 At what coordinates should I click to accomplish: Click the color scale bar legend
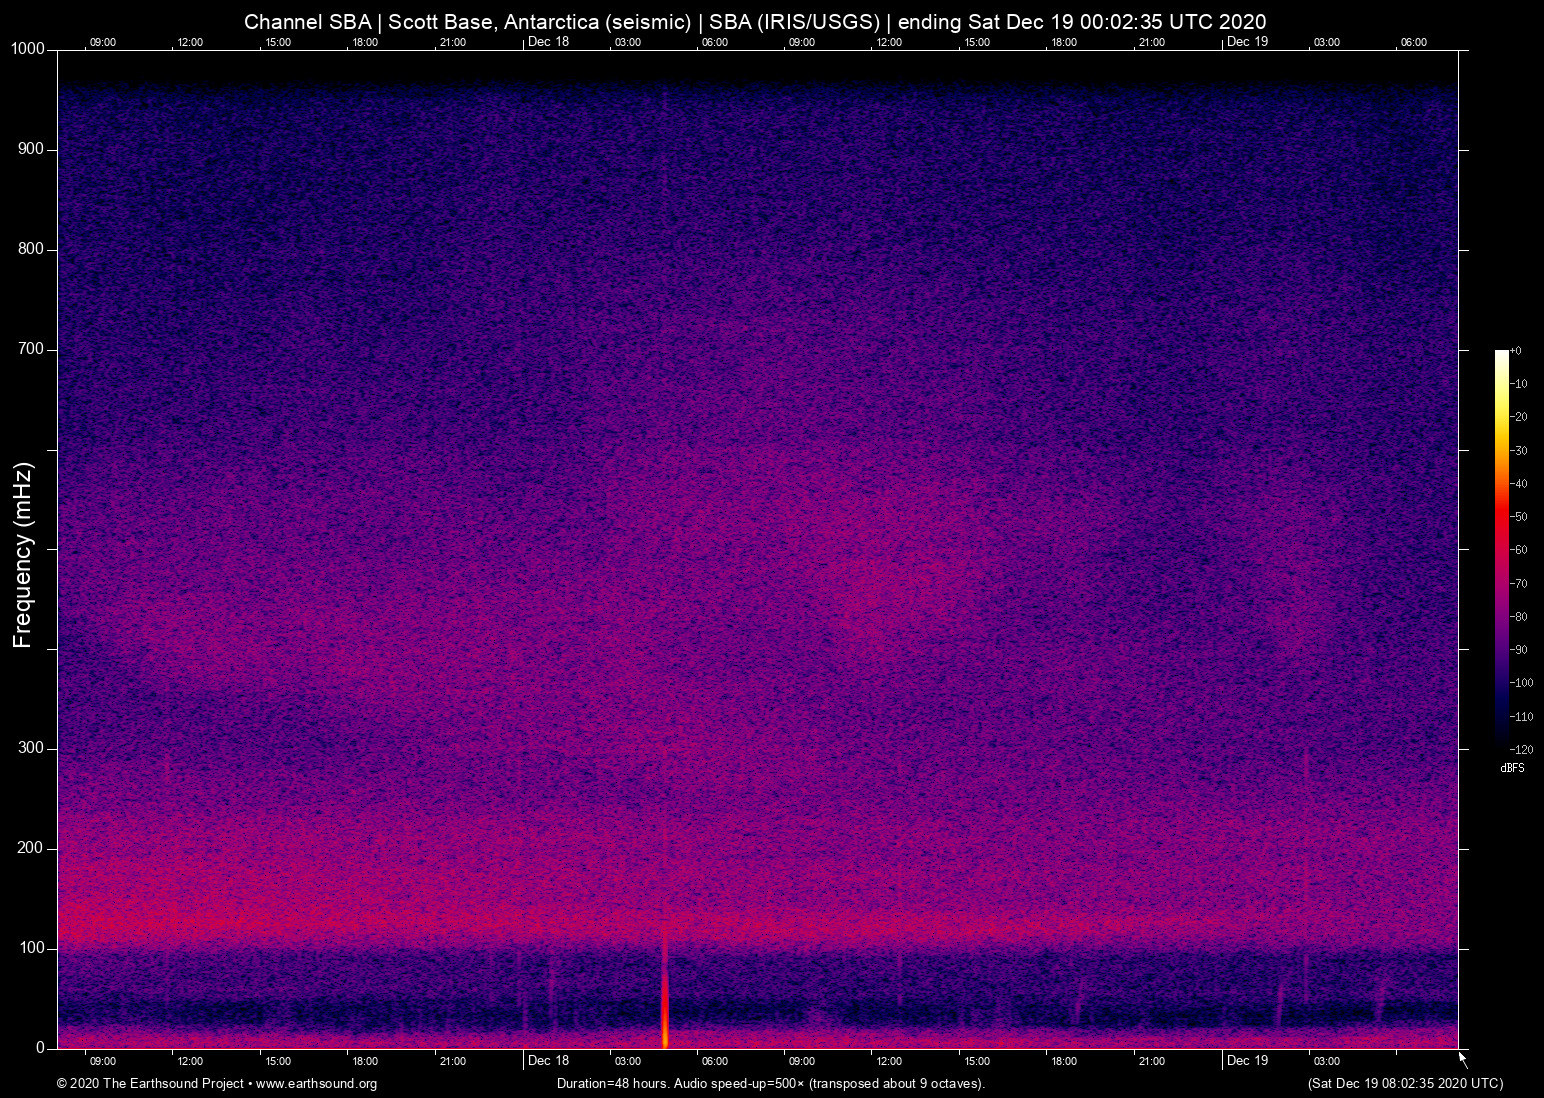(1501, 546)
